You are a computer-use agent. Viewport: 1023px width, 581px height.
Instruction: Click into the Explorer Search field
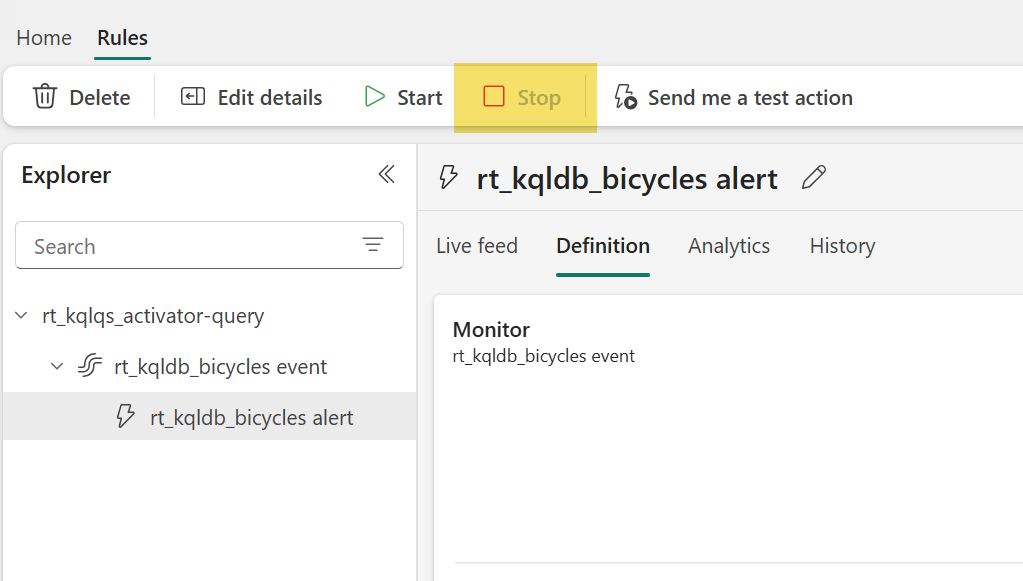[190, 246]
